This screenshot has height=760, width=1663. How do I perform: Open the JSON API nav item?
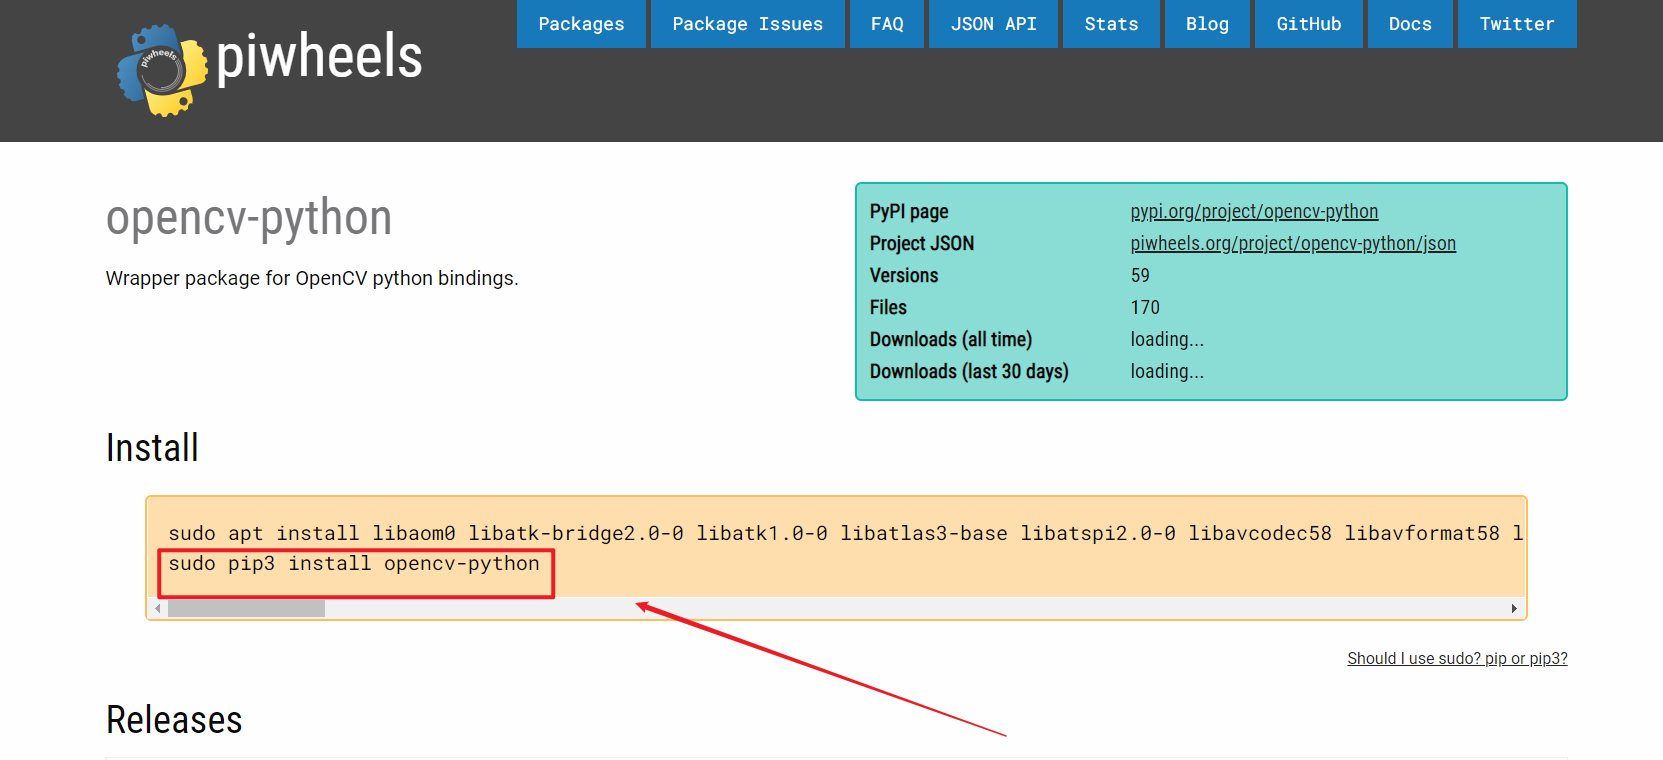tap(993, 24)
